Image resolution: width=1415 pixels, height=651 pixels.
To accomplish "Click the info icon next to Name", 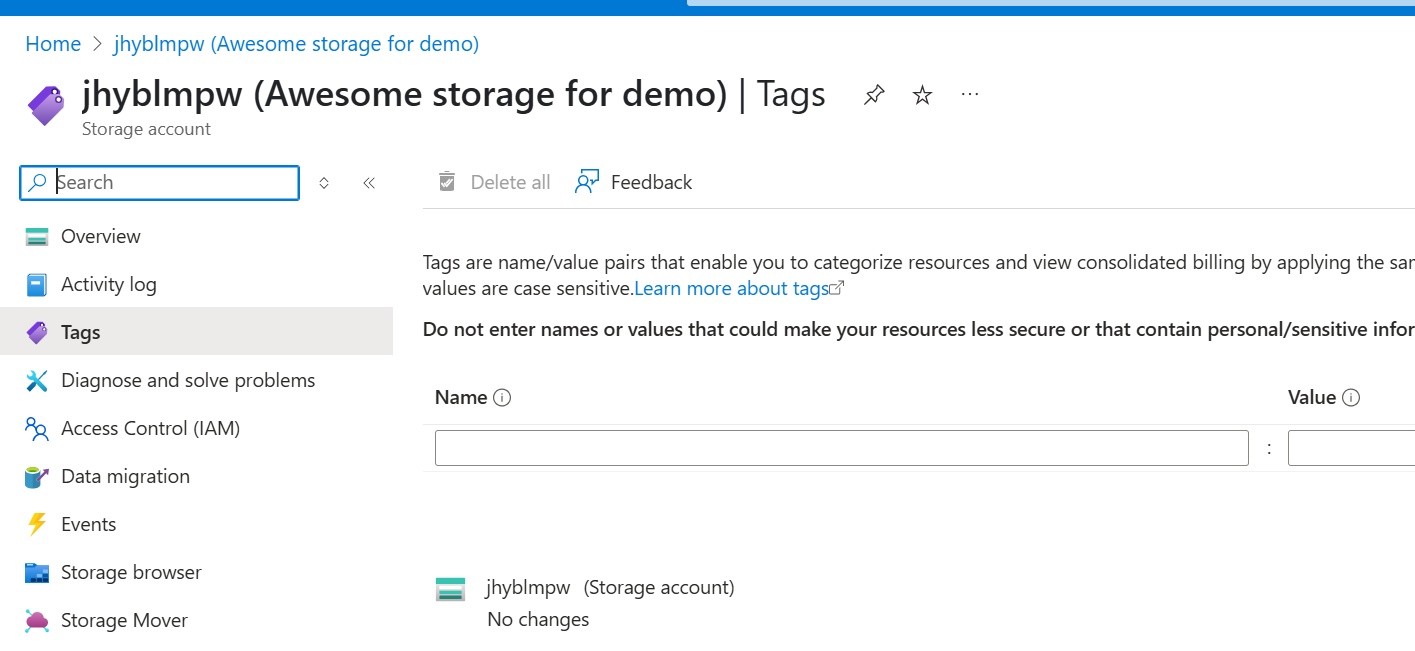I will [503, 398].
